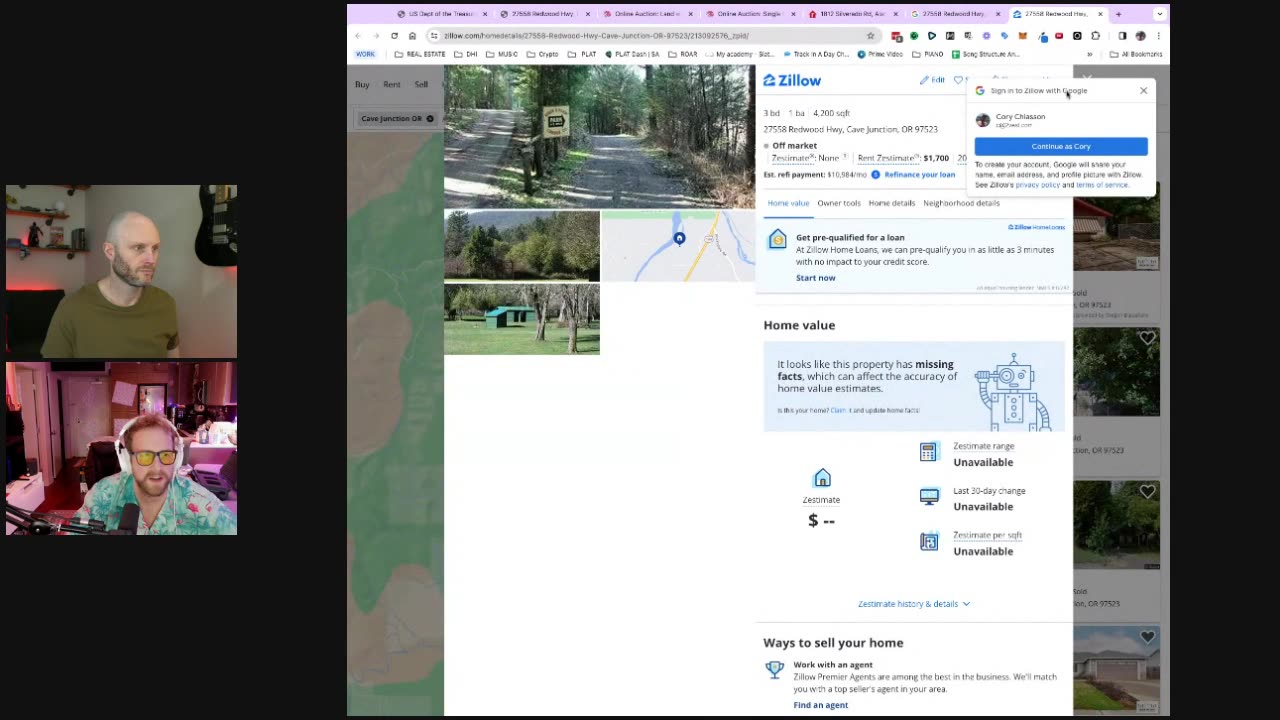Switch to Home details tab
1280x720 pixels.
892,203
